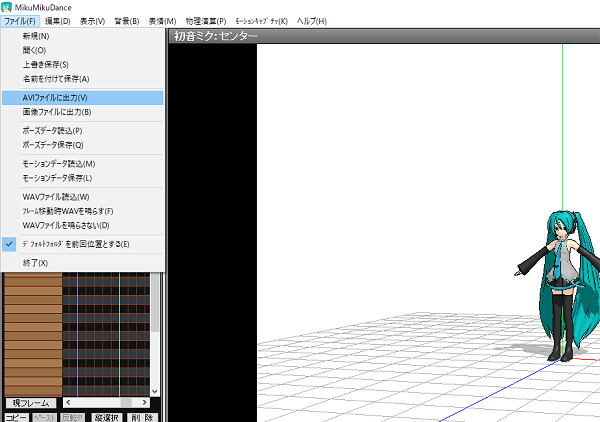Click the 現フレーム button
600x422 pixels.
(31, 403)
